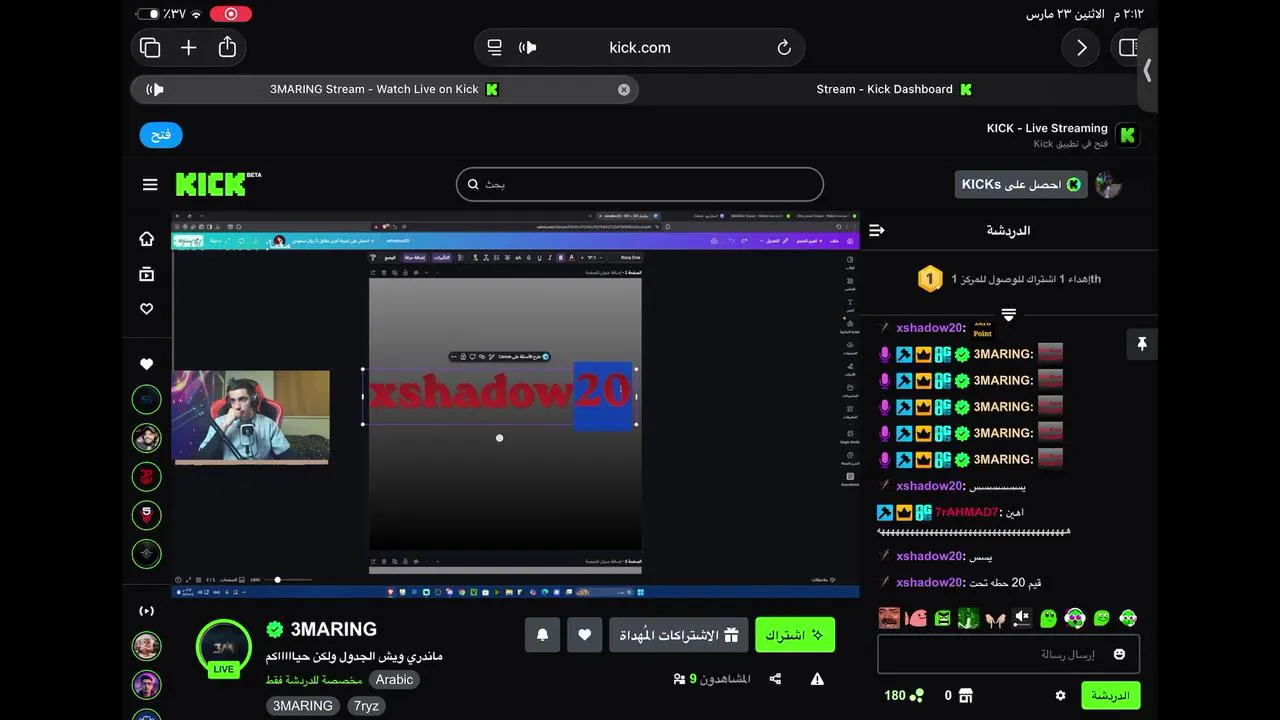Go forward in Safari history
The height and width of the screenshot is (720, 1280).
(1081, 48)
